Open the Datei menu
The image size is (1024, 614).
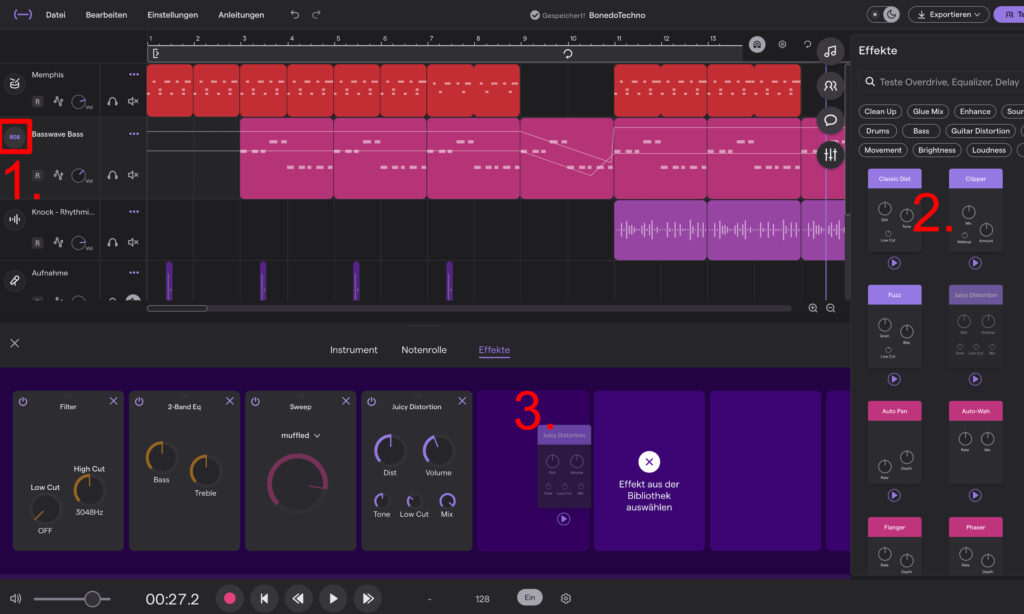pos(56,14)
